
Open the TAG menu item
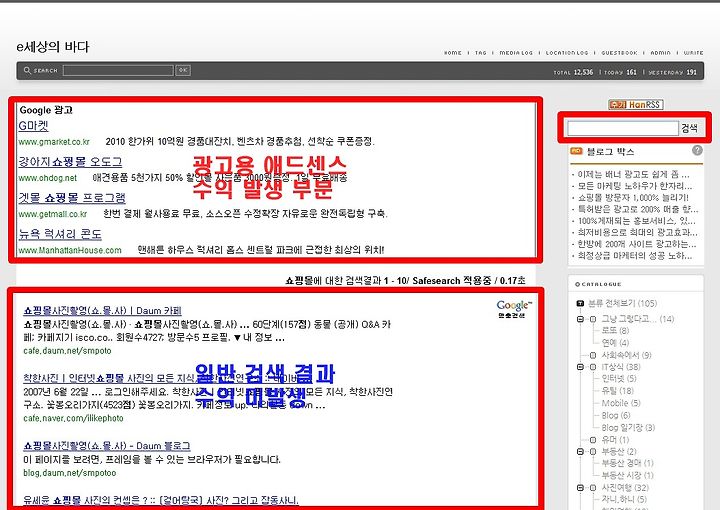click(x=481, y=53)
